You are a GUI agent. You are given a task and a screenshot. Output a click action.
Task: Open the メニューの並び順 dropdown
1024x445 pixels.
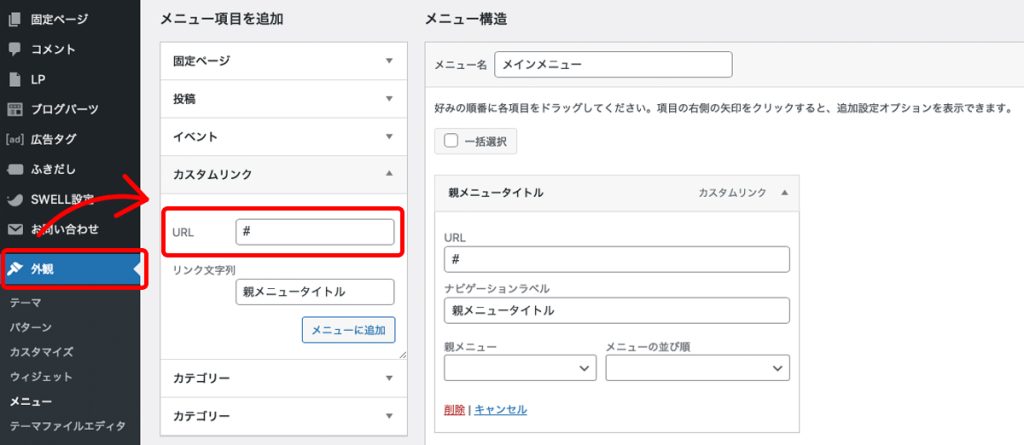pos(697,369)
